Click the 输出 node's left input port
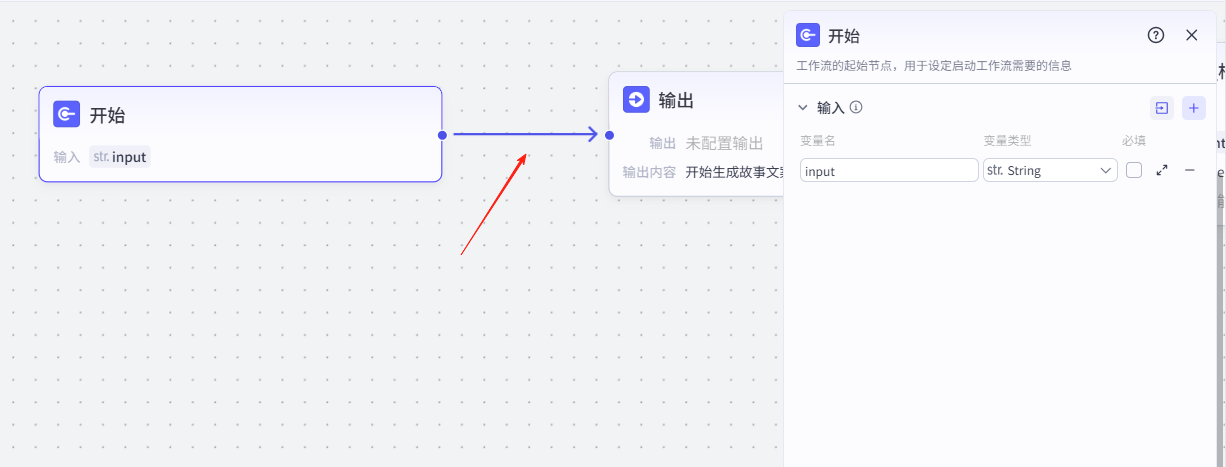The width and height of the screenshot is (1226, 467). (x=609, y=134)
